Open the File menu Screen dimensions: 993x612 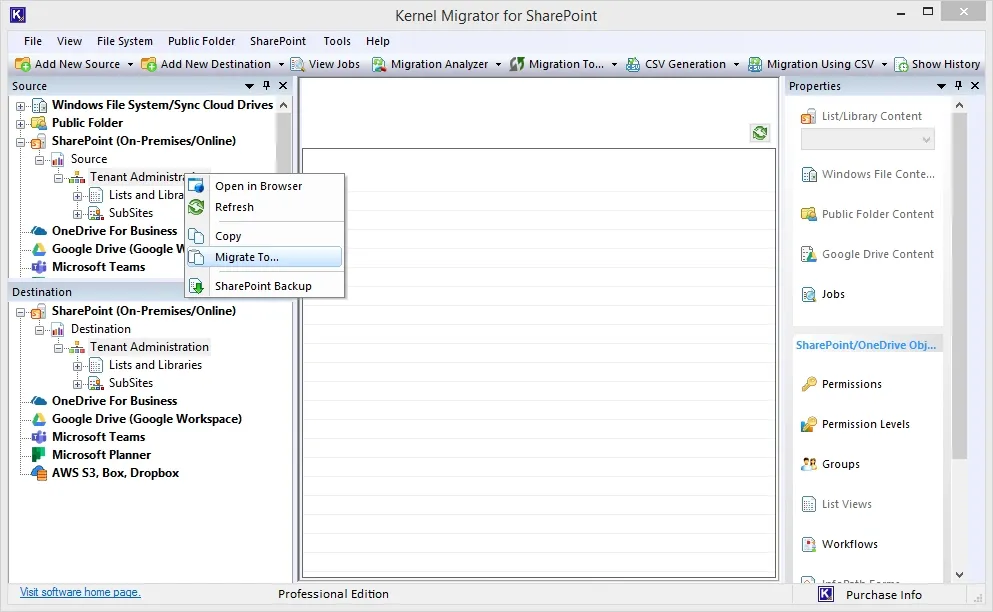(33, 41)
